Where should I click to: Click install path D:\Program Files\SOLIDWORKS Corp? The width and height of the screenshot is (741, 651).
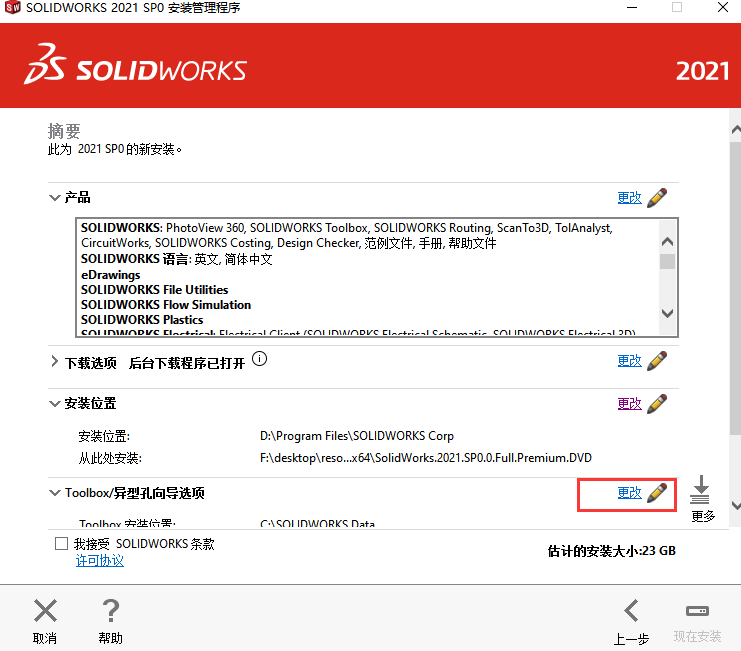(x=357, y=436)
